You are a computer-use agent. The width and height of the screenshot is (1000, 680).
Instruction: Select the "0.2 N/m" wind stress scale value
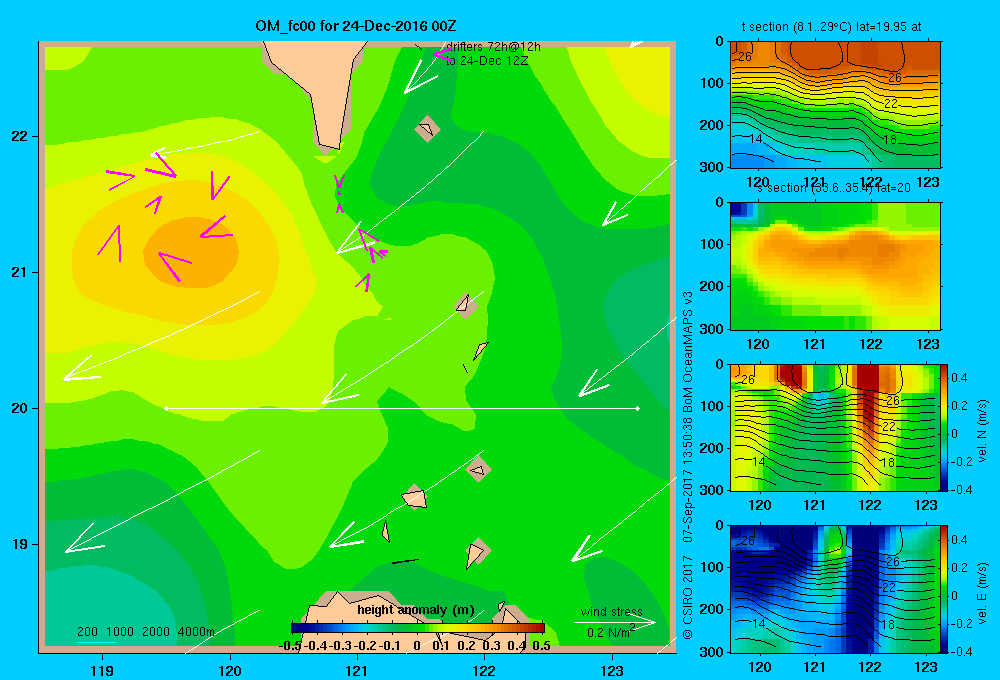pyautogui.click(x=608, y=633)
